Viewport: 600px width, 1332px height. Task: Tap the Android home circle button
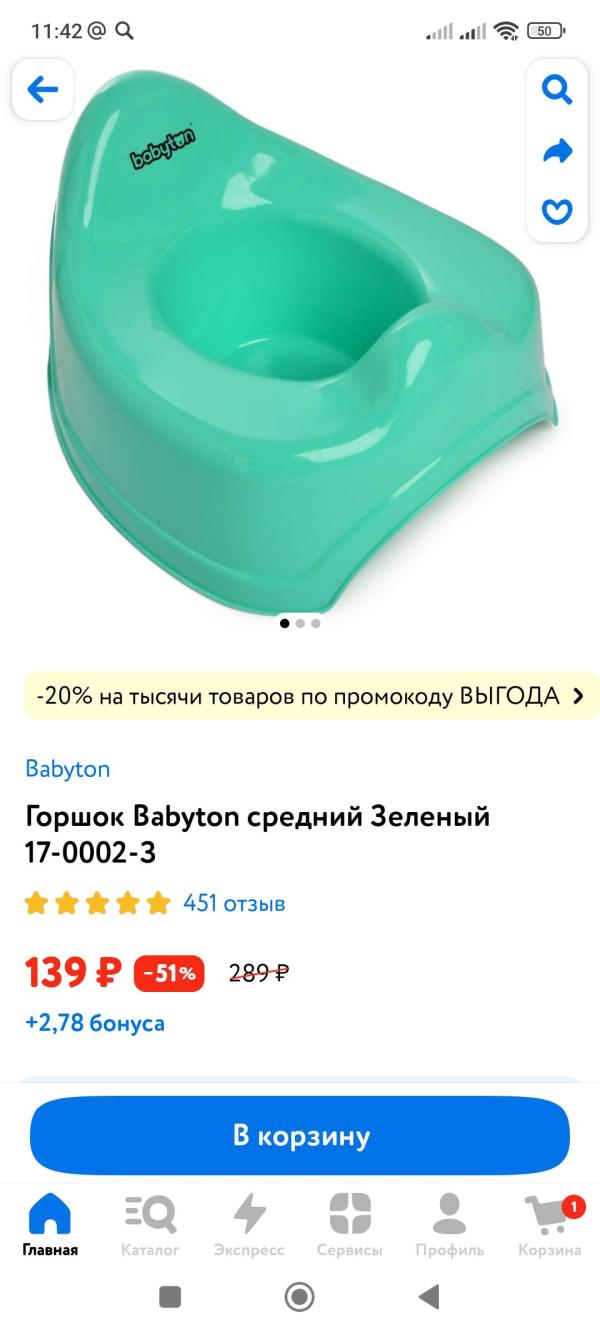[299, 1297]
